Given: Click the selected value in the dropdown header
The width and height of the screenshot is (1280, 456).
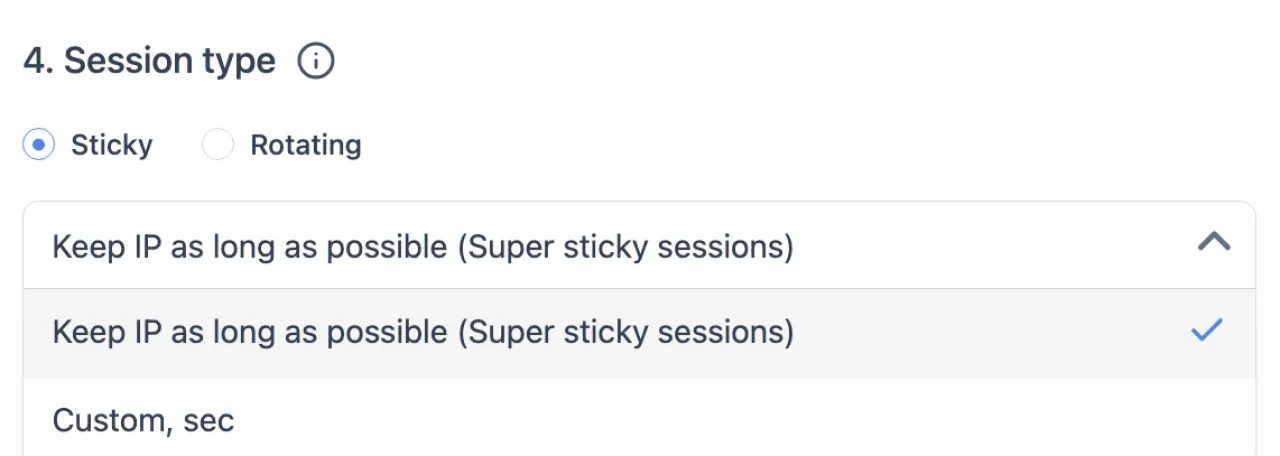Looking at the screenshot, I should [x=423, y=246].
